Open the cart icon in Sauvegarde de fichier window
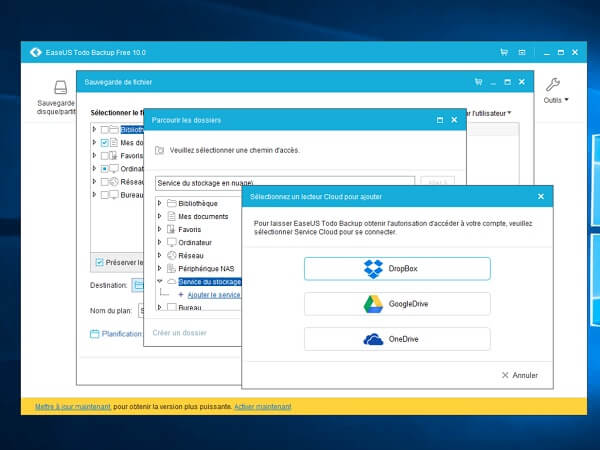This screenshot has height=450, width=600. [478, 82]
